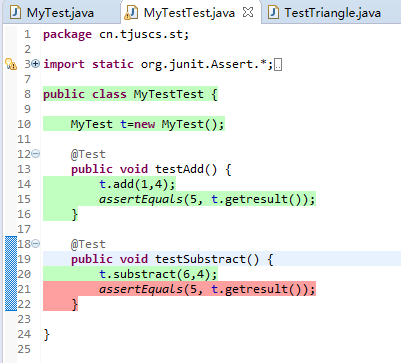The width and height of the screenshot is (401, 363).
Task: Click the blue range indicator beside lines 18-22
Action: click(11, 273)
